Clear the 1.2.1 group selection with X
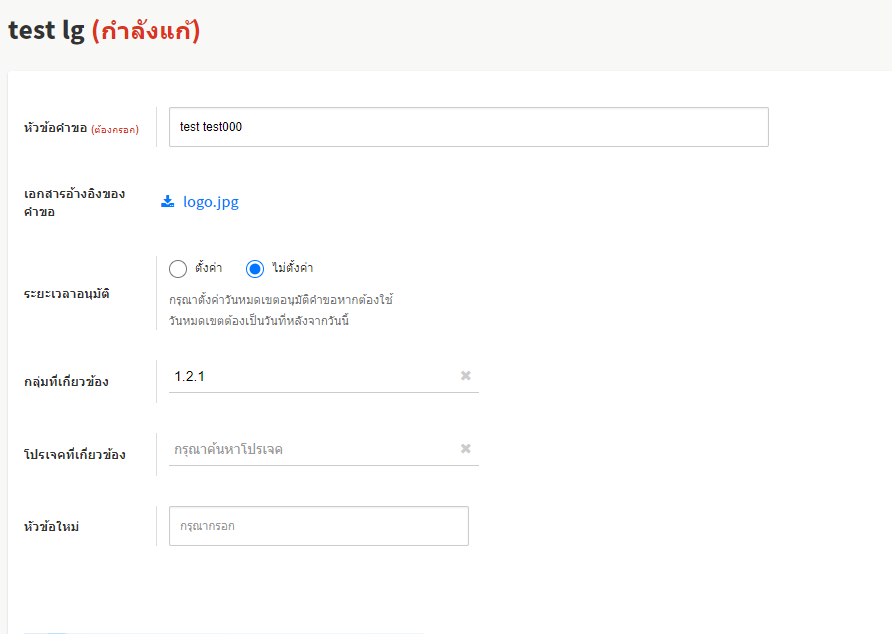 465,376
